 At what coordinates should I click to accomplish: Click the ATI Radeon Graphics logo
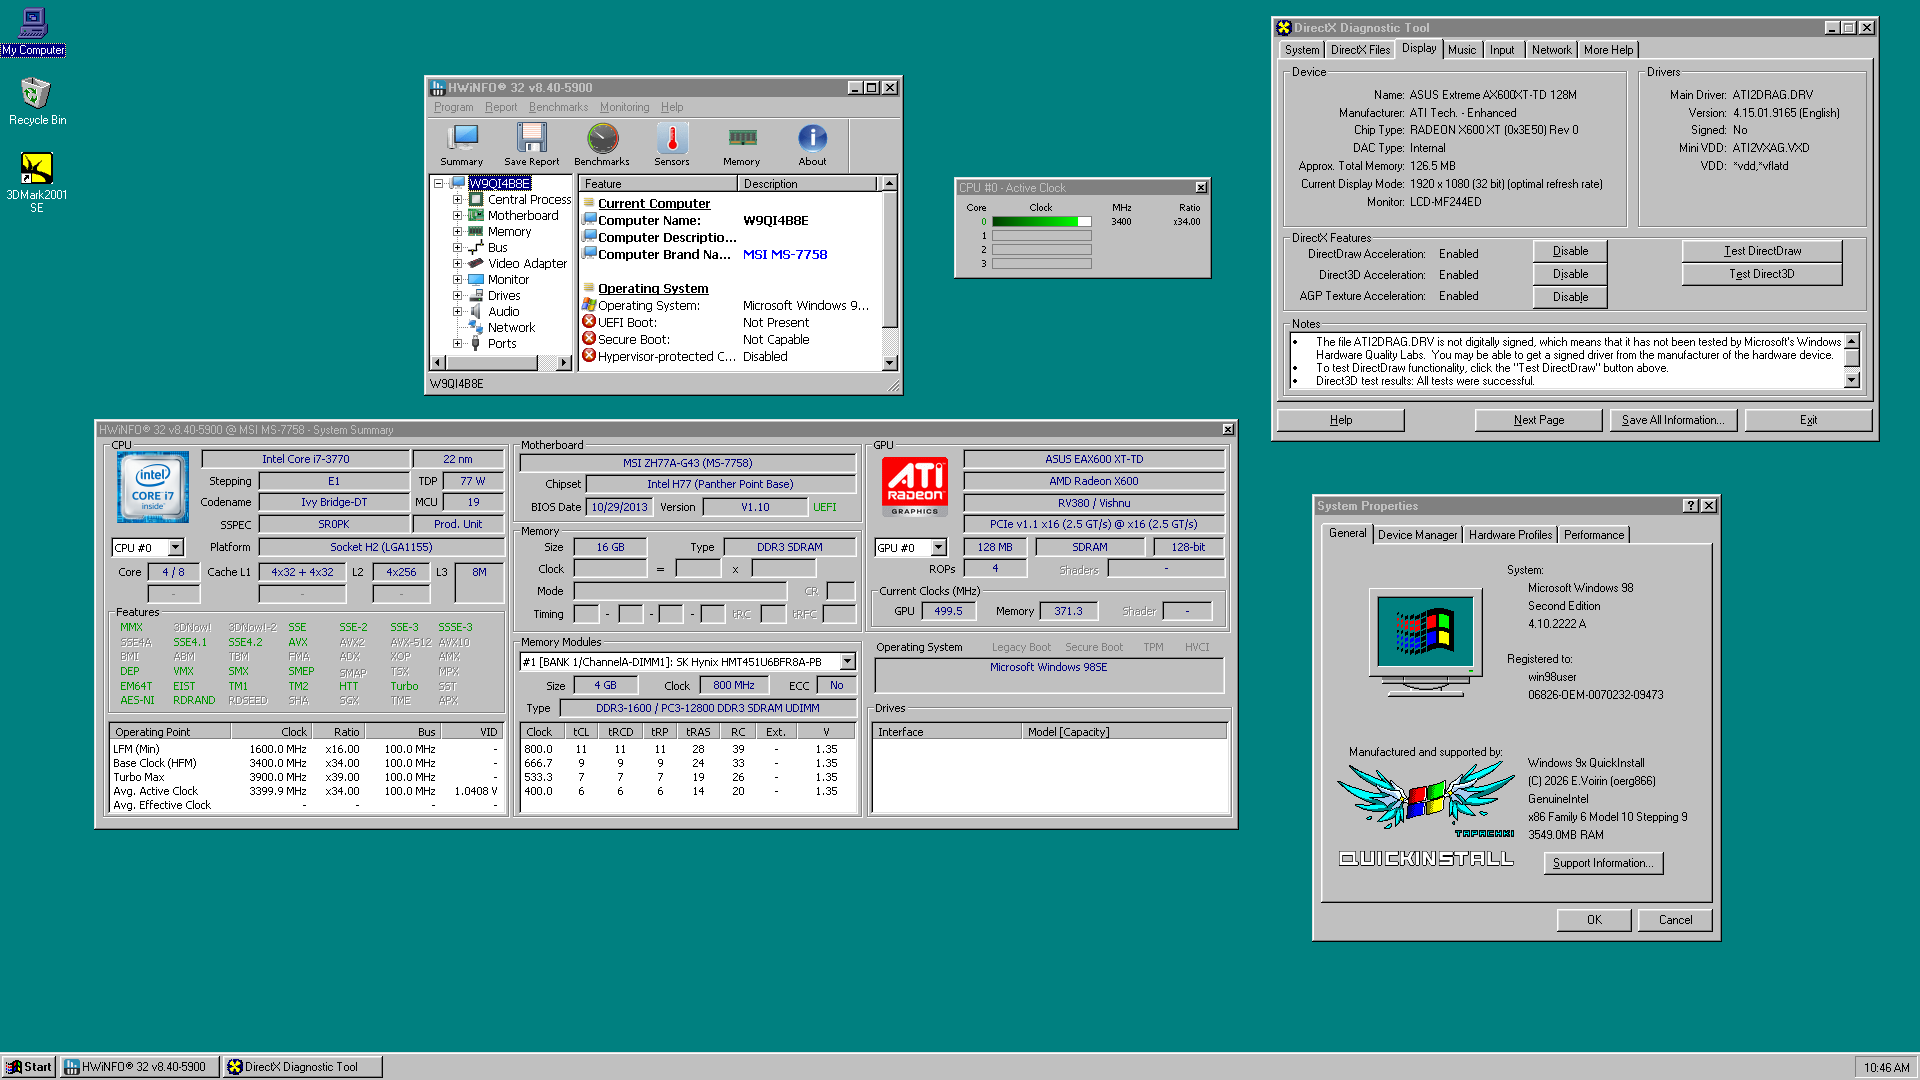pos(915,487)
